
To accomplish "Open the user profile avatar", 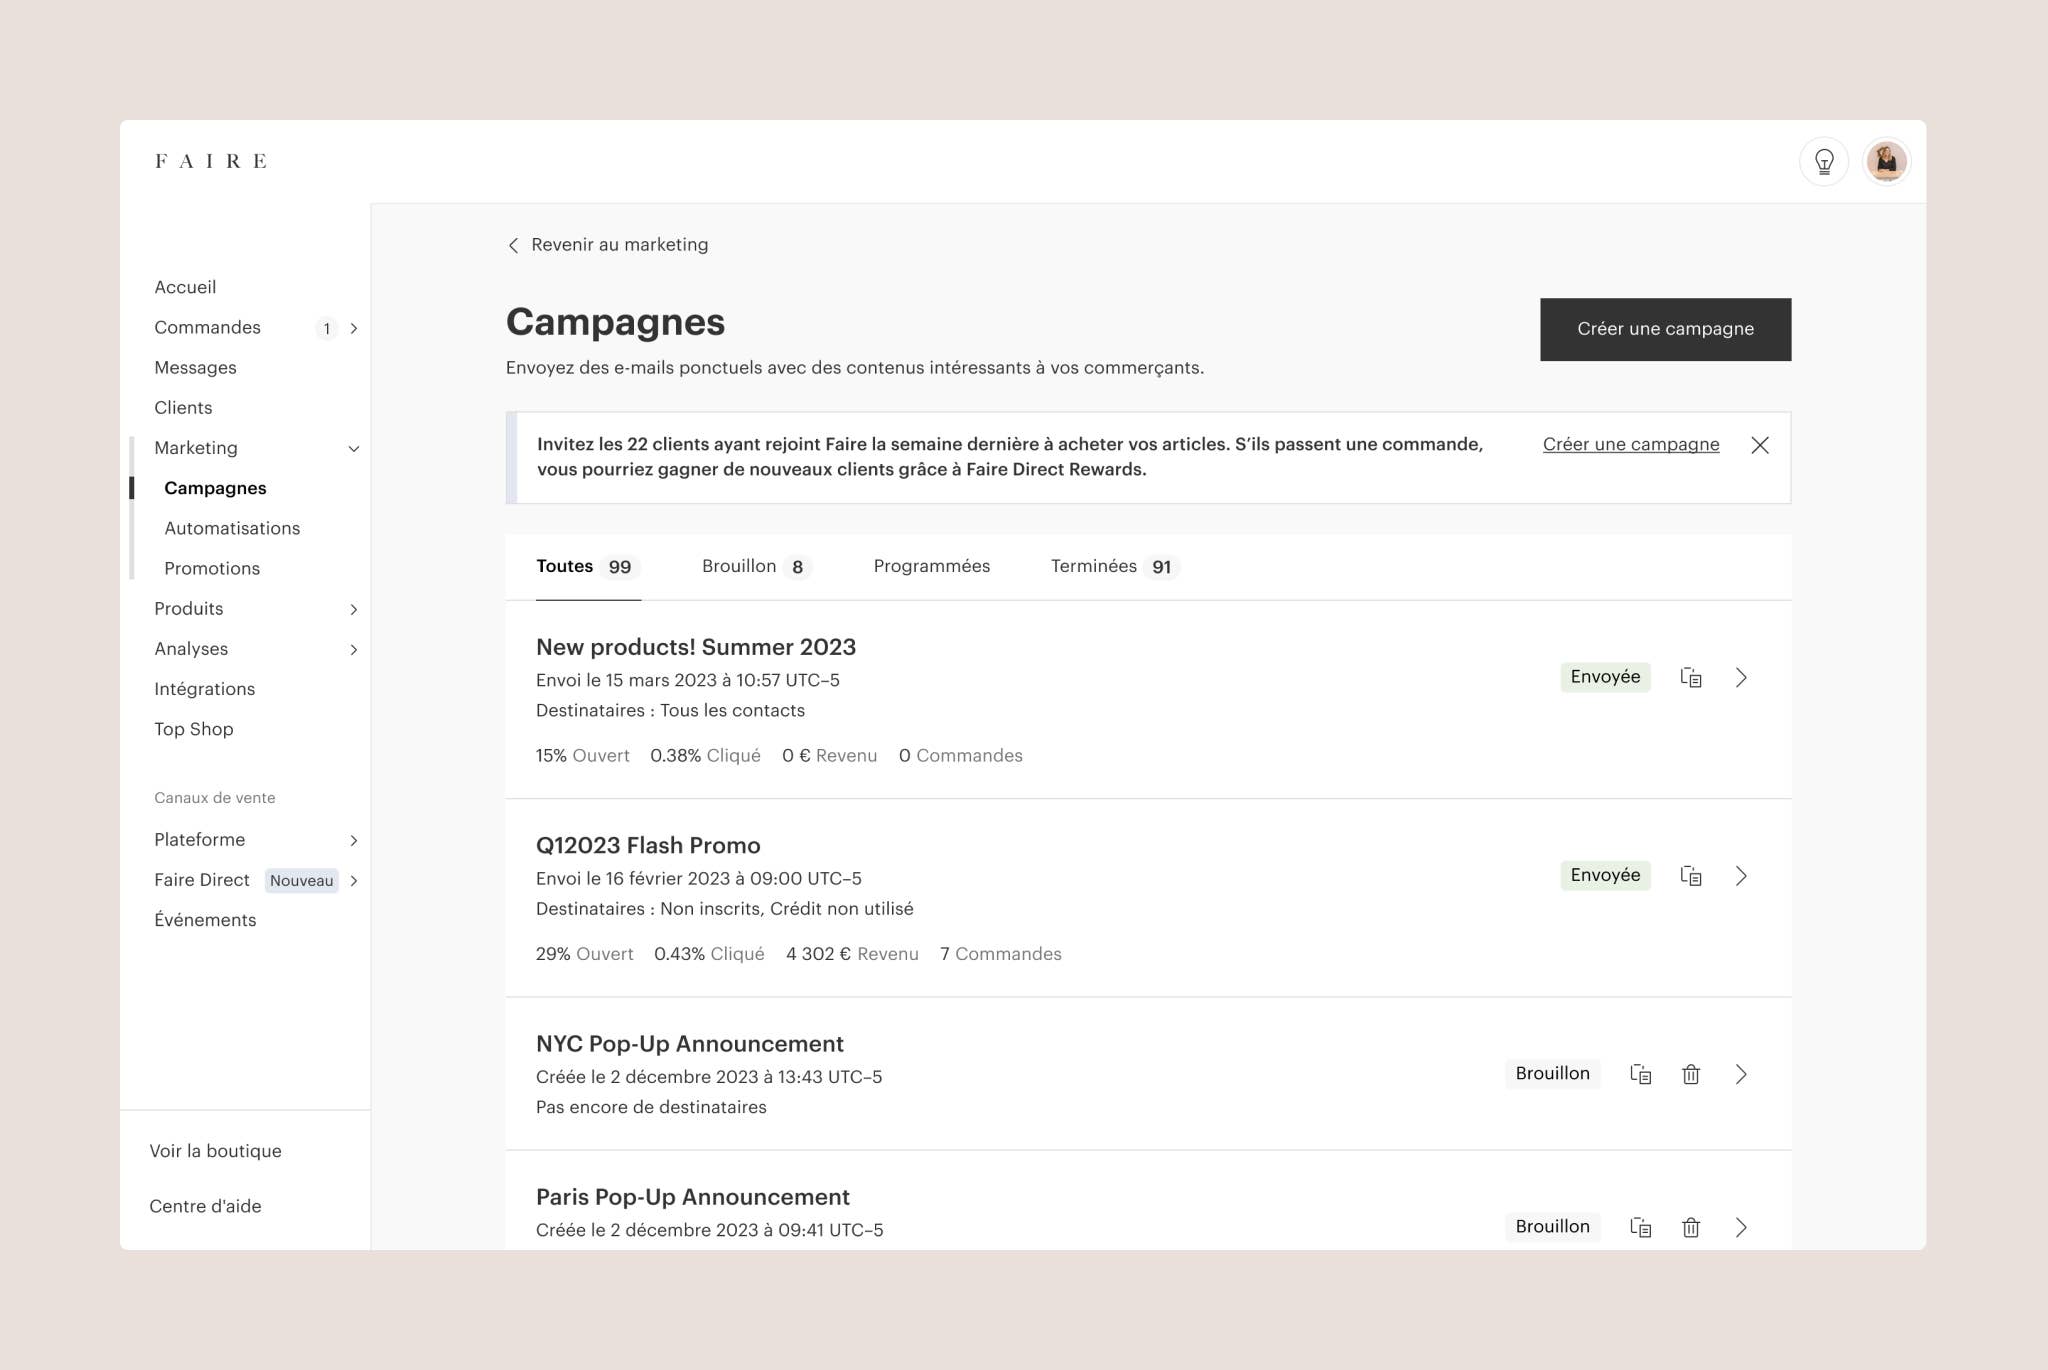I will click(1886, 161).
